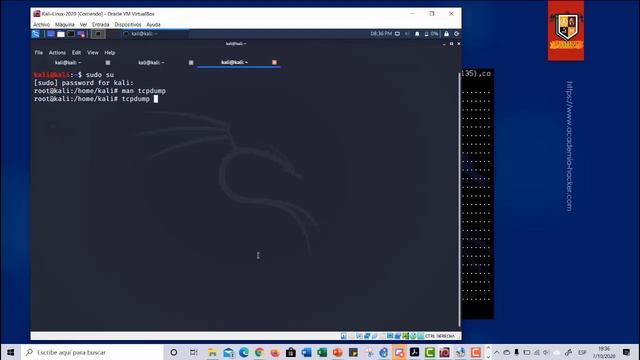This screenshot has height=360, width=640.
Task: Open Mail app from the taskbar
Action: coord(228,352)
